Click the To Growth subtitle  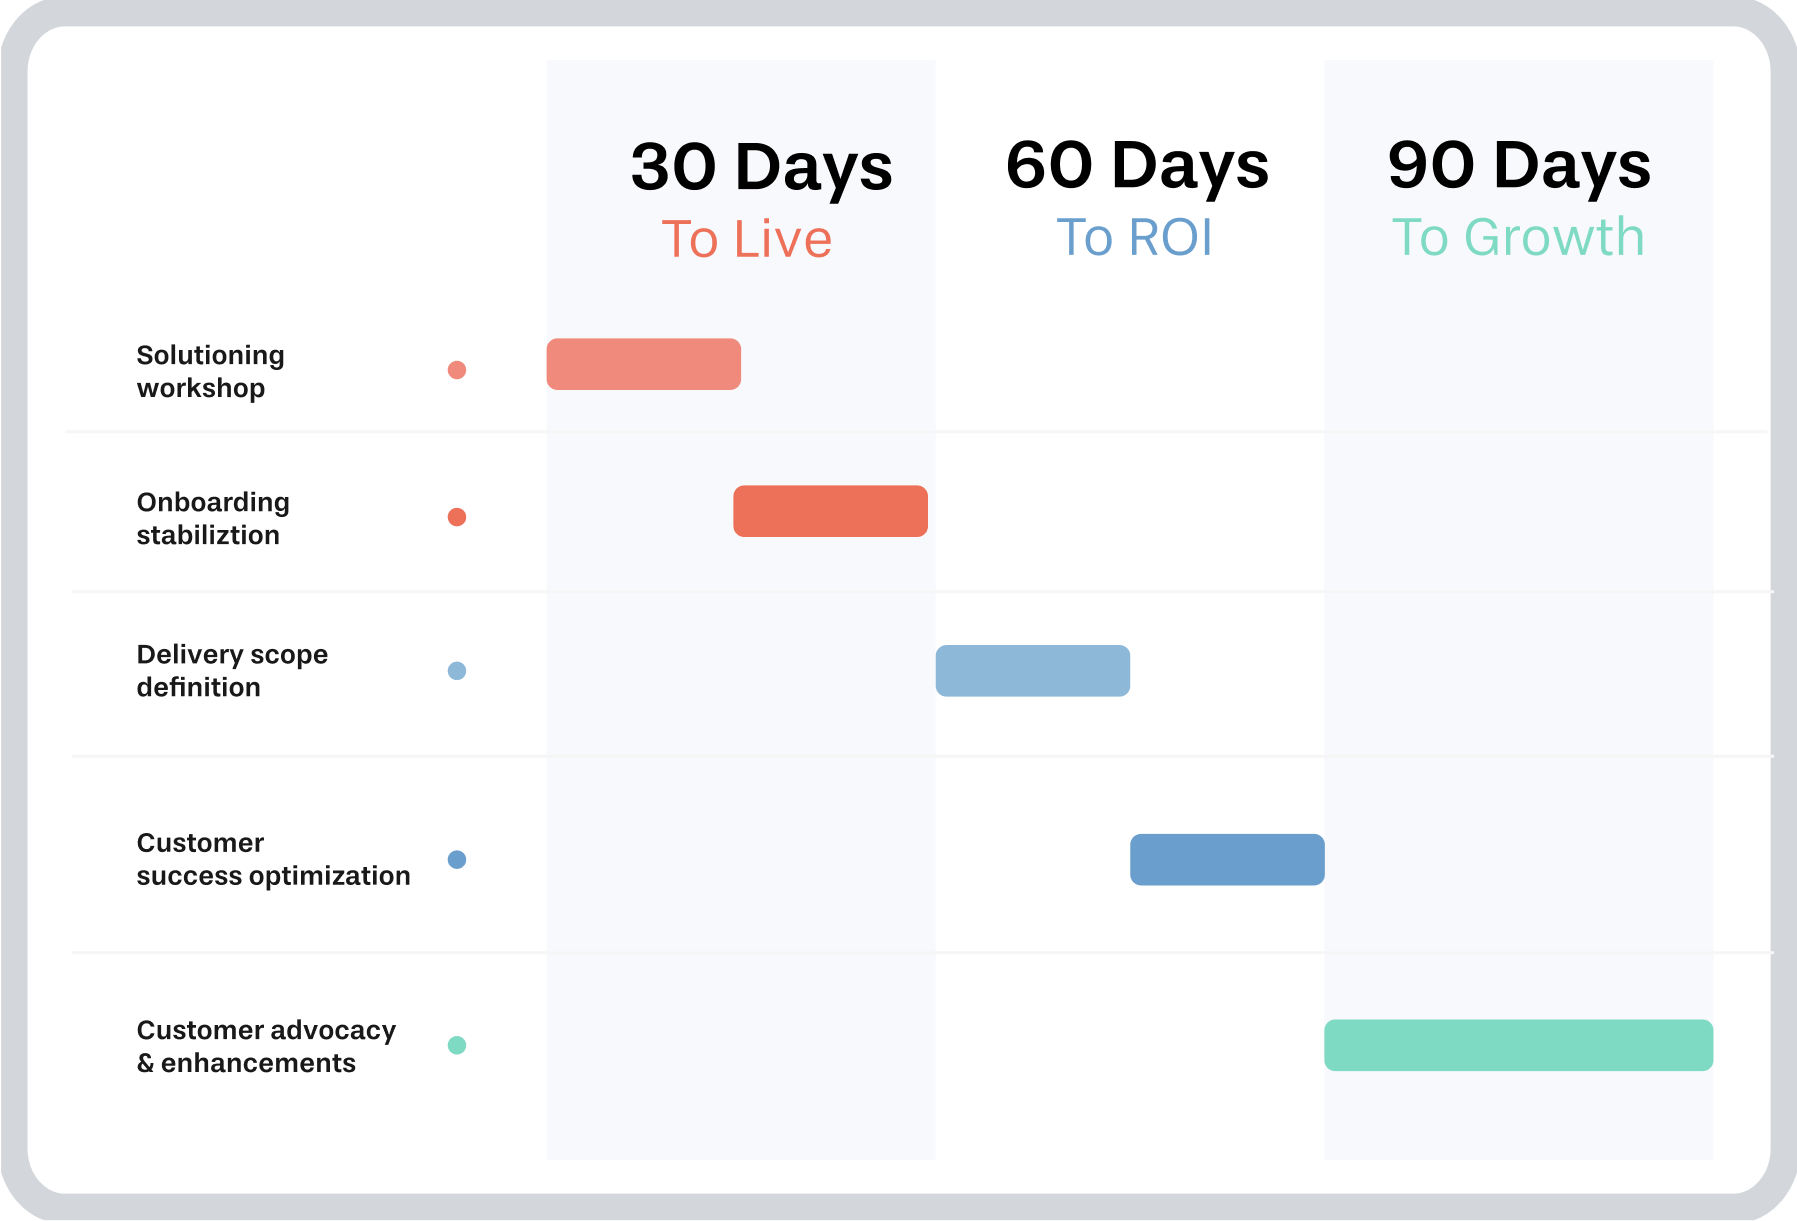point(1518,238)
